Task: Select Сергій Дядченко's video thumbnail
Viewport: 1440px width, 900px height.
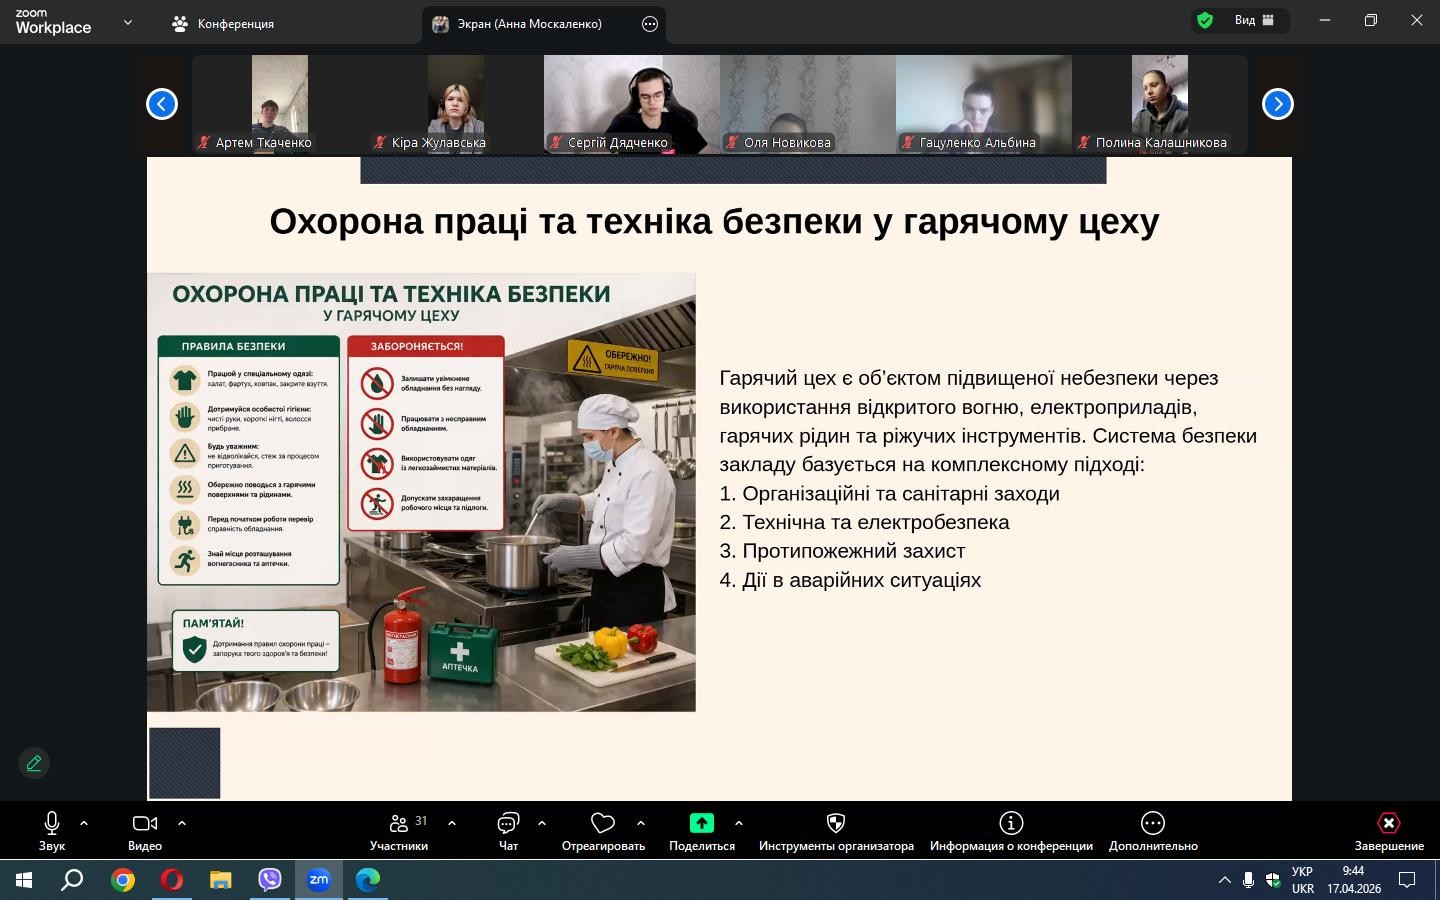Action: pos(631,104)
